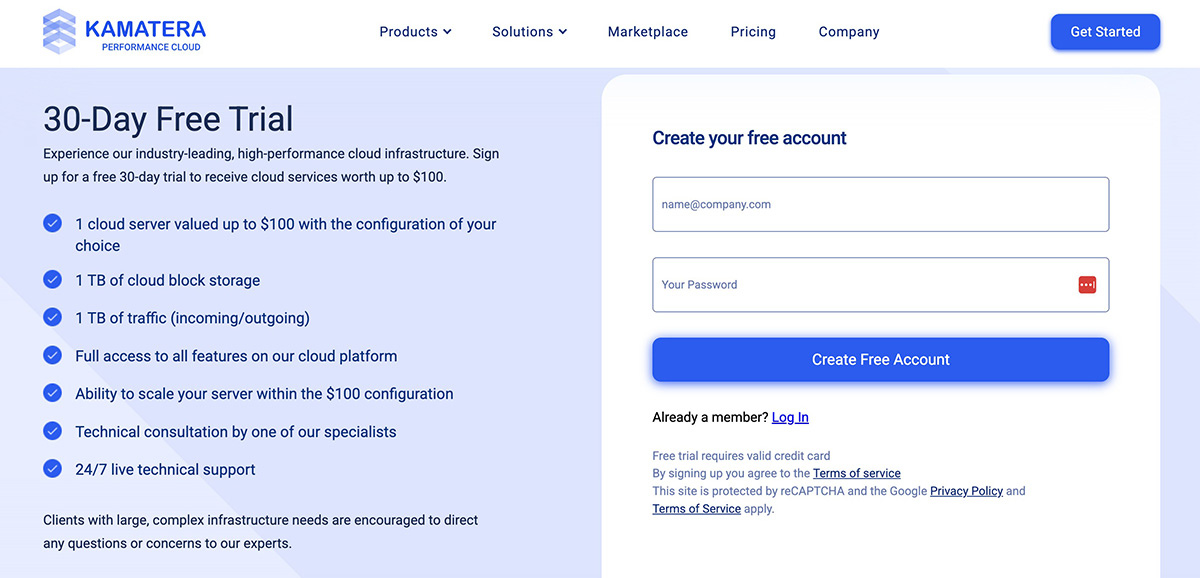Screen dimensions: 1200x578
Task: Click the Get Started button
Action: click(x=1105, y=31)
